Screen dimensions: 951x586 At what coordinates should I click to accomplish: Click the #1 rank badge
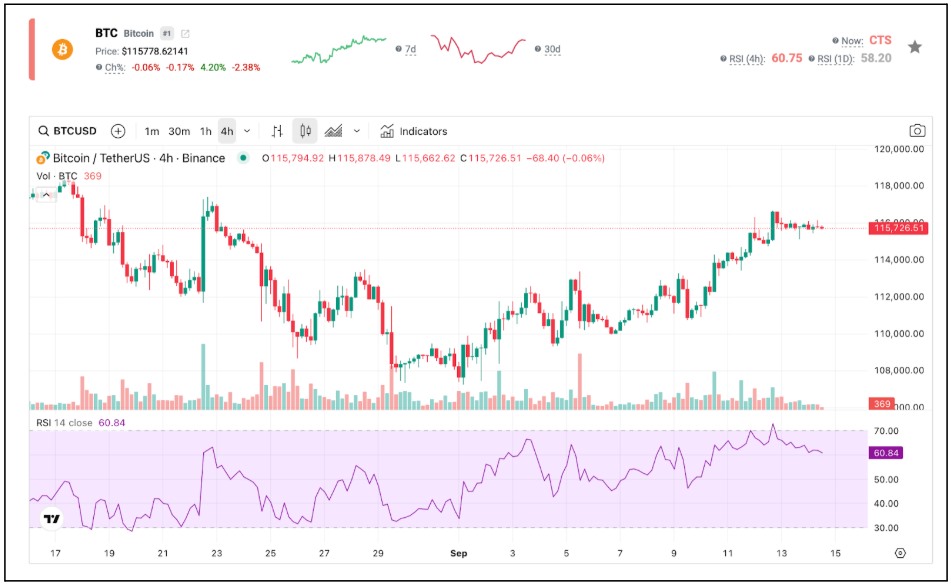167,33
